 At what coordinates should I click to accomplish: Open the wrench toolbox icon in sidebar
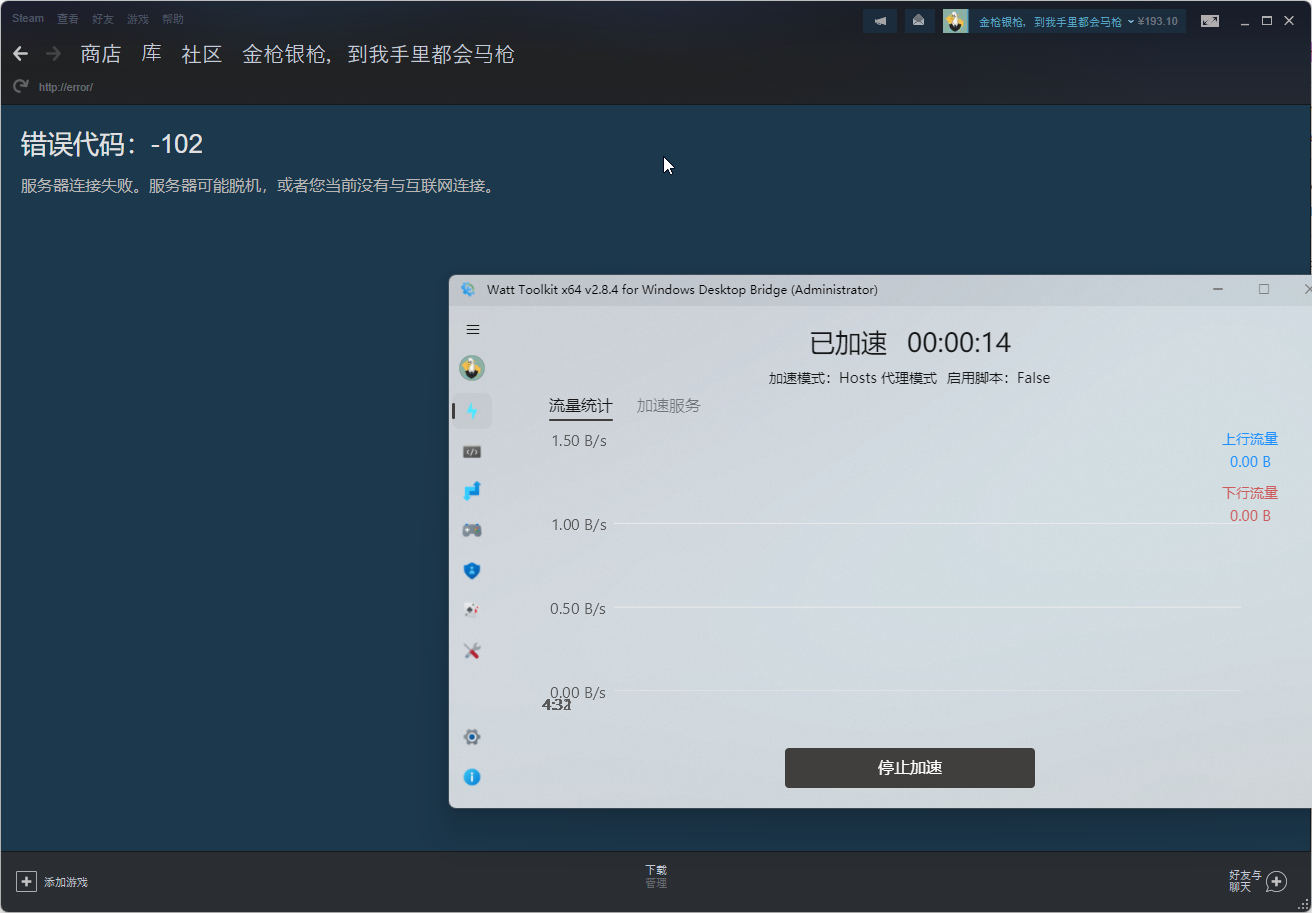[x=472, y=651]
